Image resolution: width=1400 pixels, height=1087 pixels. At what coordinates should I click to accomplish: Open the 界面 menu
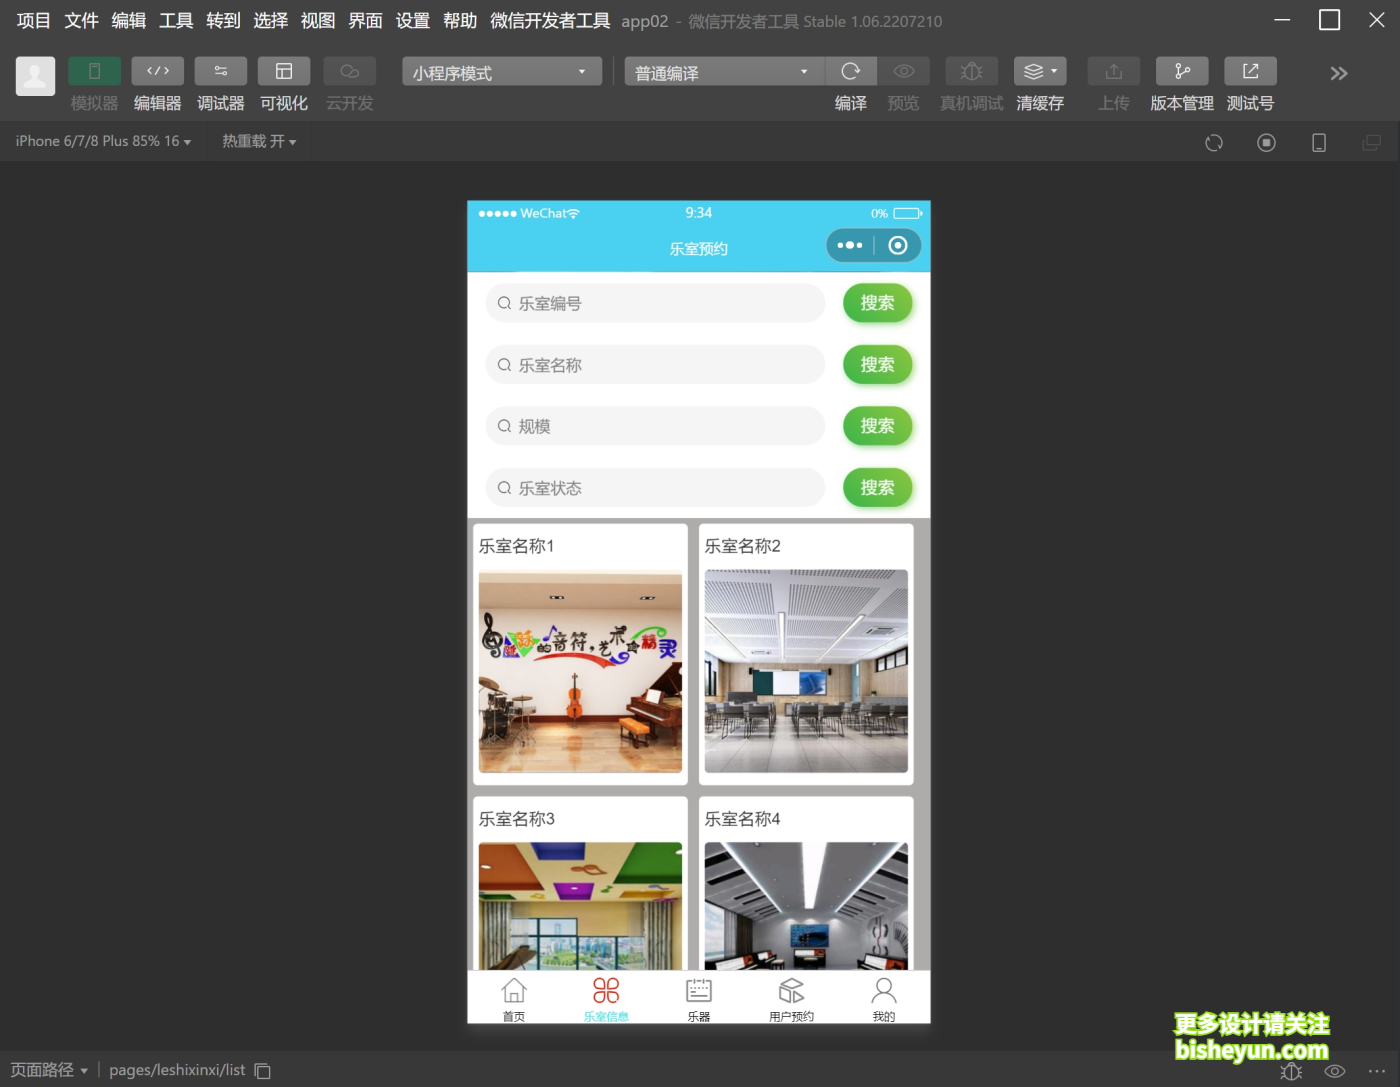click(365, 21)
